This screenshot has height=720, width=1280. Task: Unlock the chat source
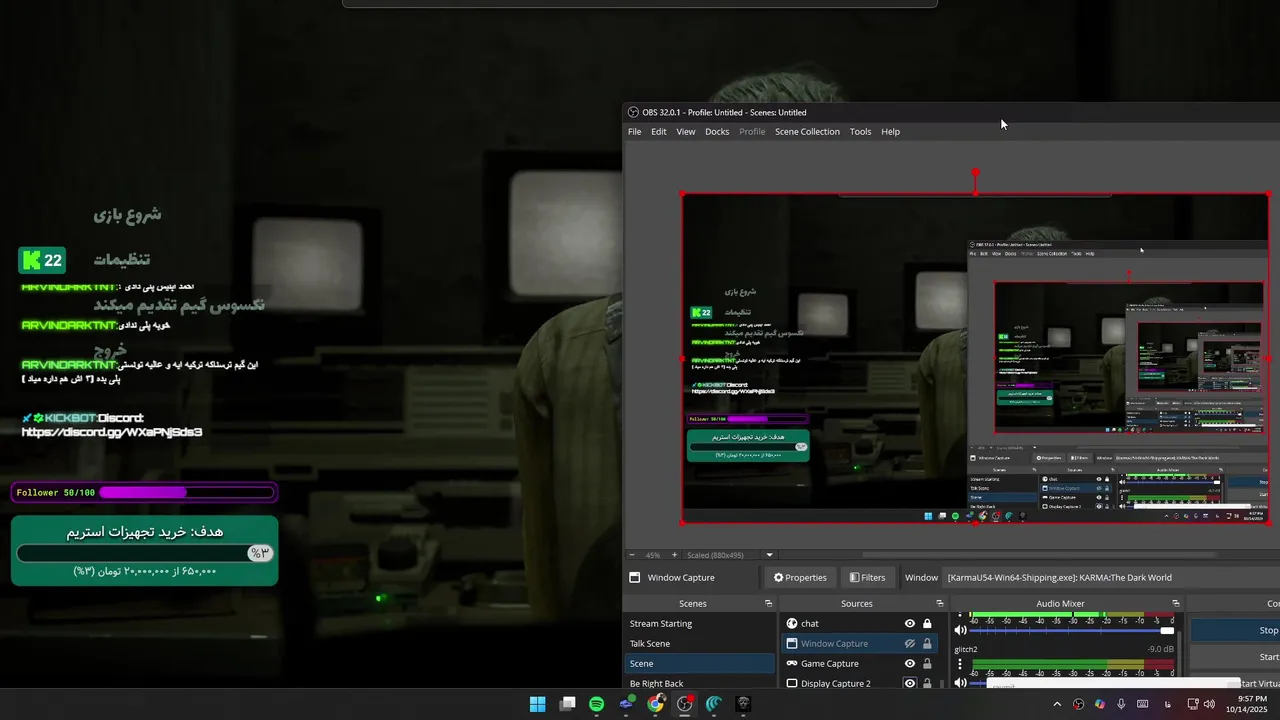927,624
